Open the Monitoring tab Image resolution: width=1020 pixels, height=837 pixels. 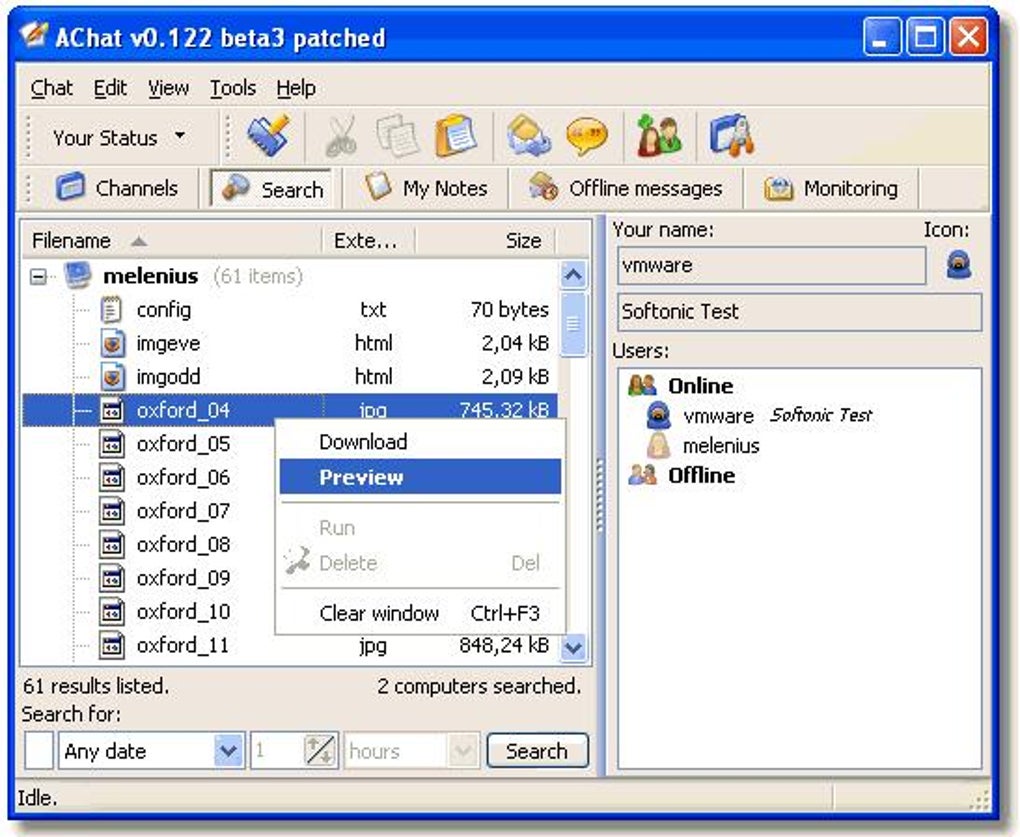[x=831, y=188]
